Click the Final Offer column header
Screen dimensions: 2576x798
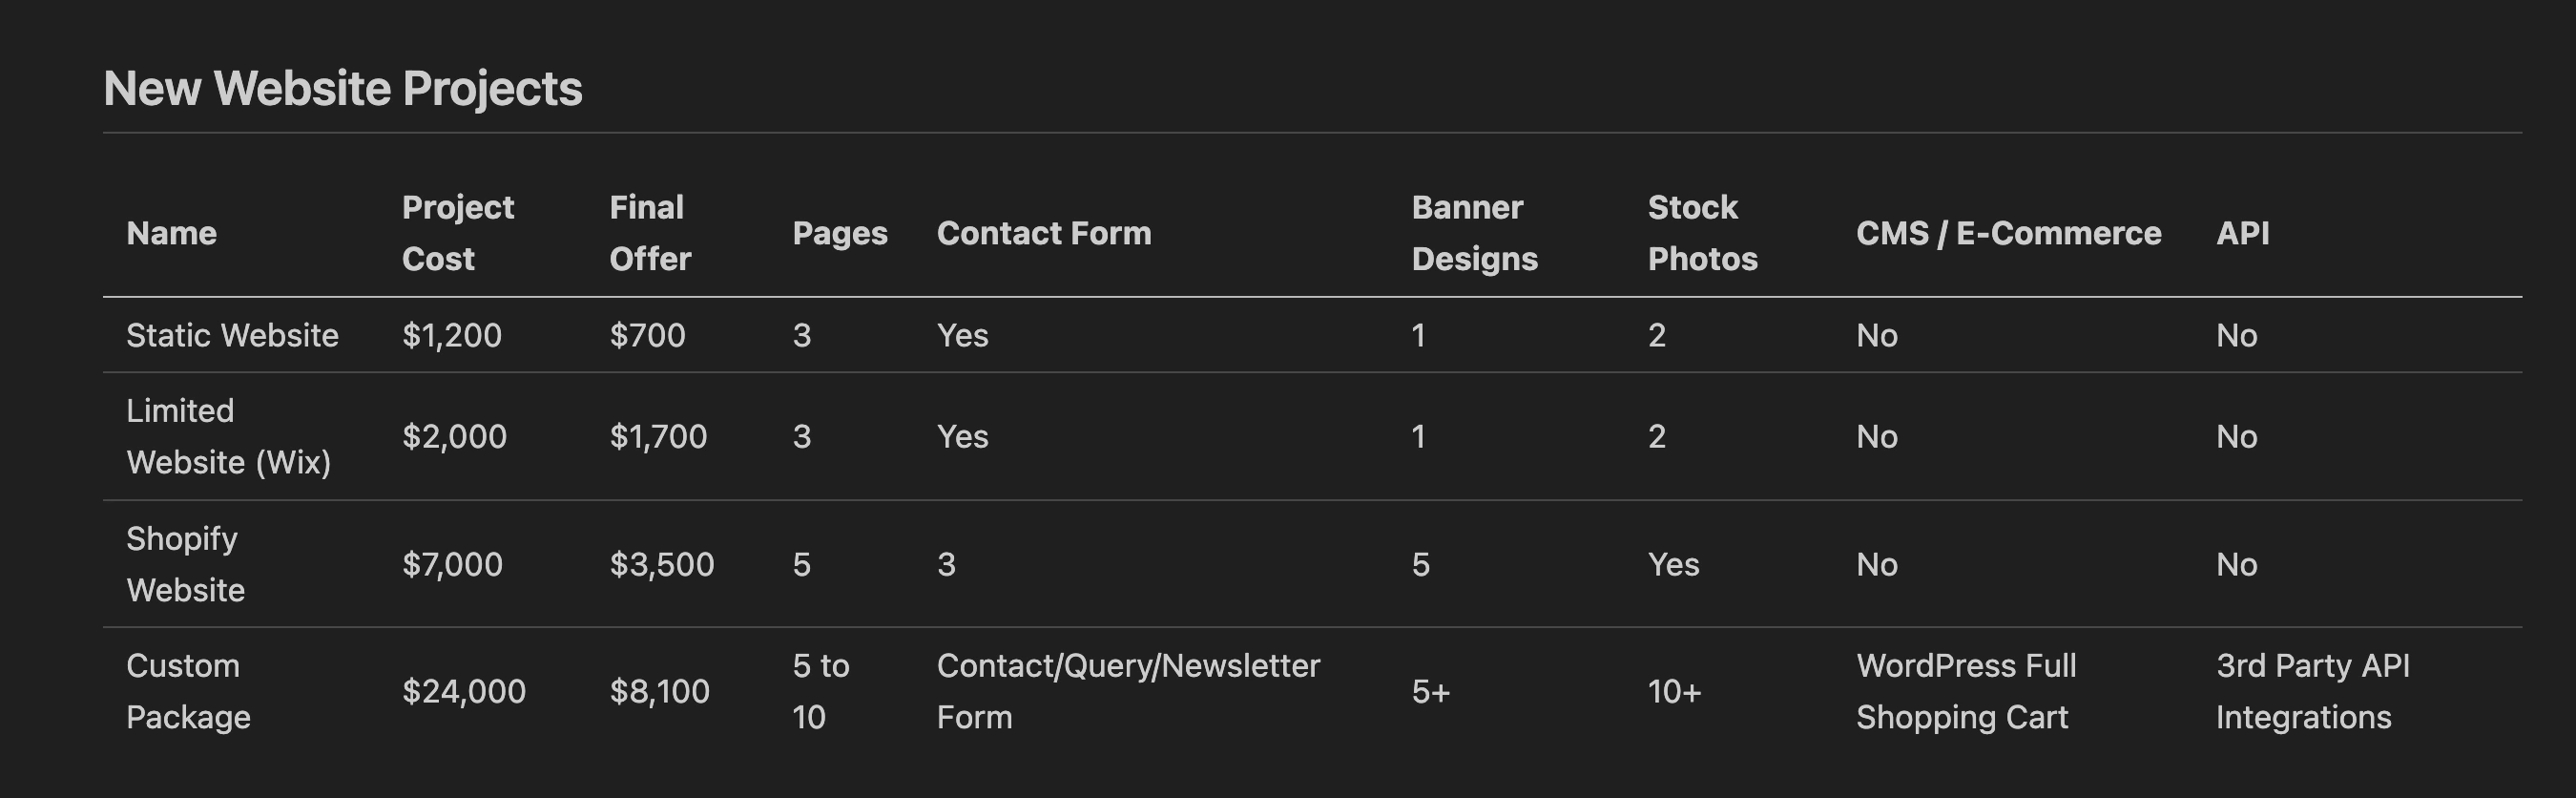click(650, 233)
